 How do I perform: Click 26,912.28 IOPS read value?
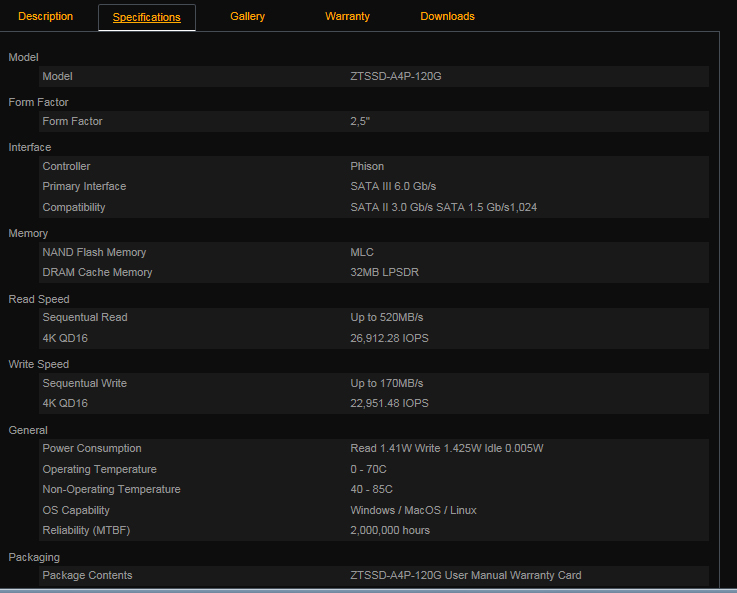389,338
